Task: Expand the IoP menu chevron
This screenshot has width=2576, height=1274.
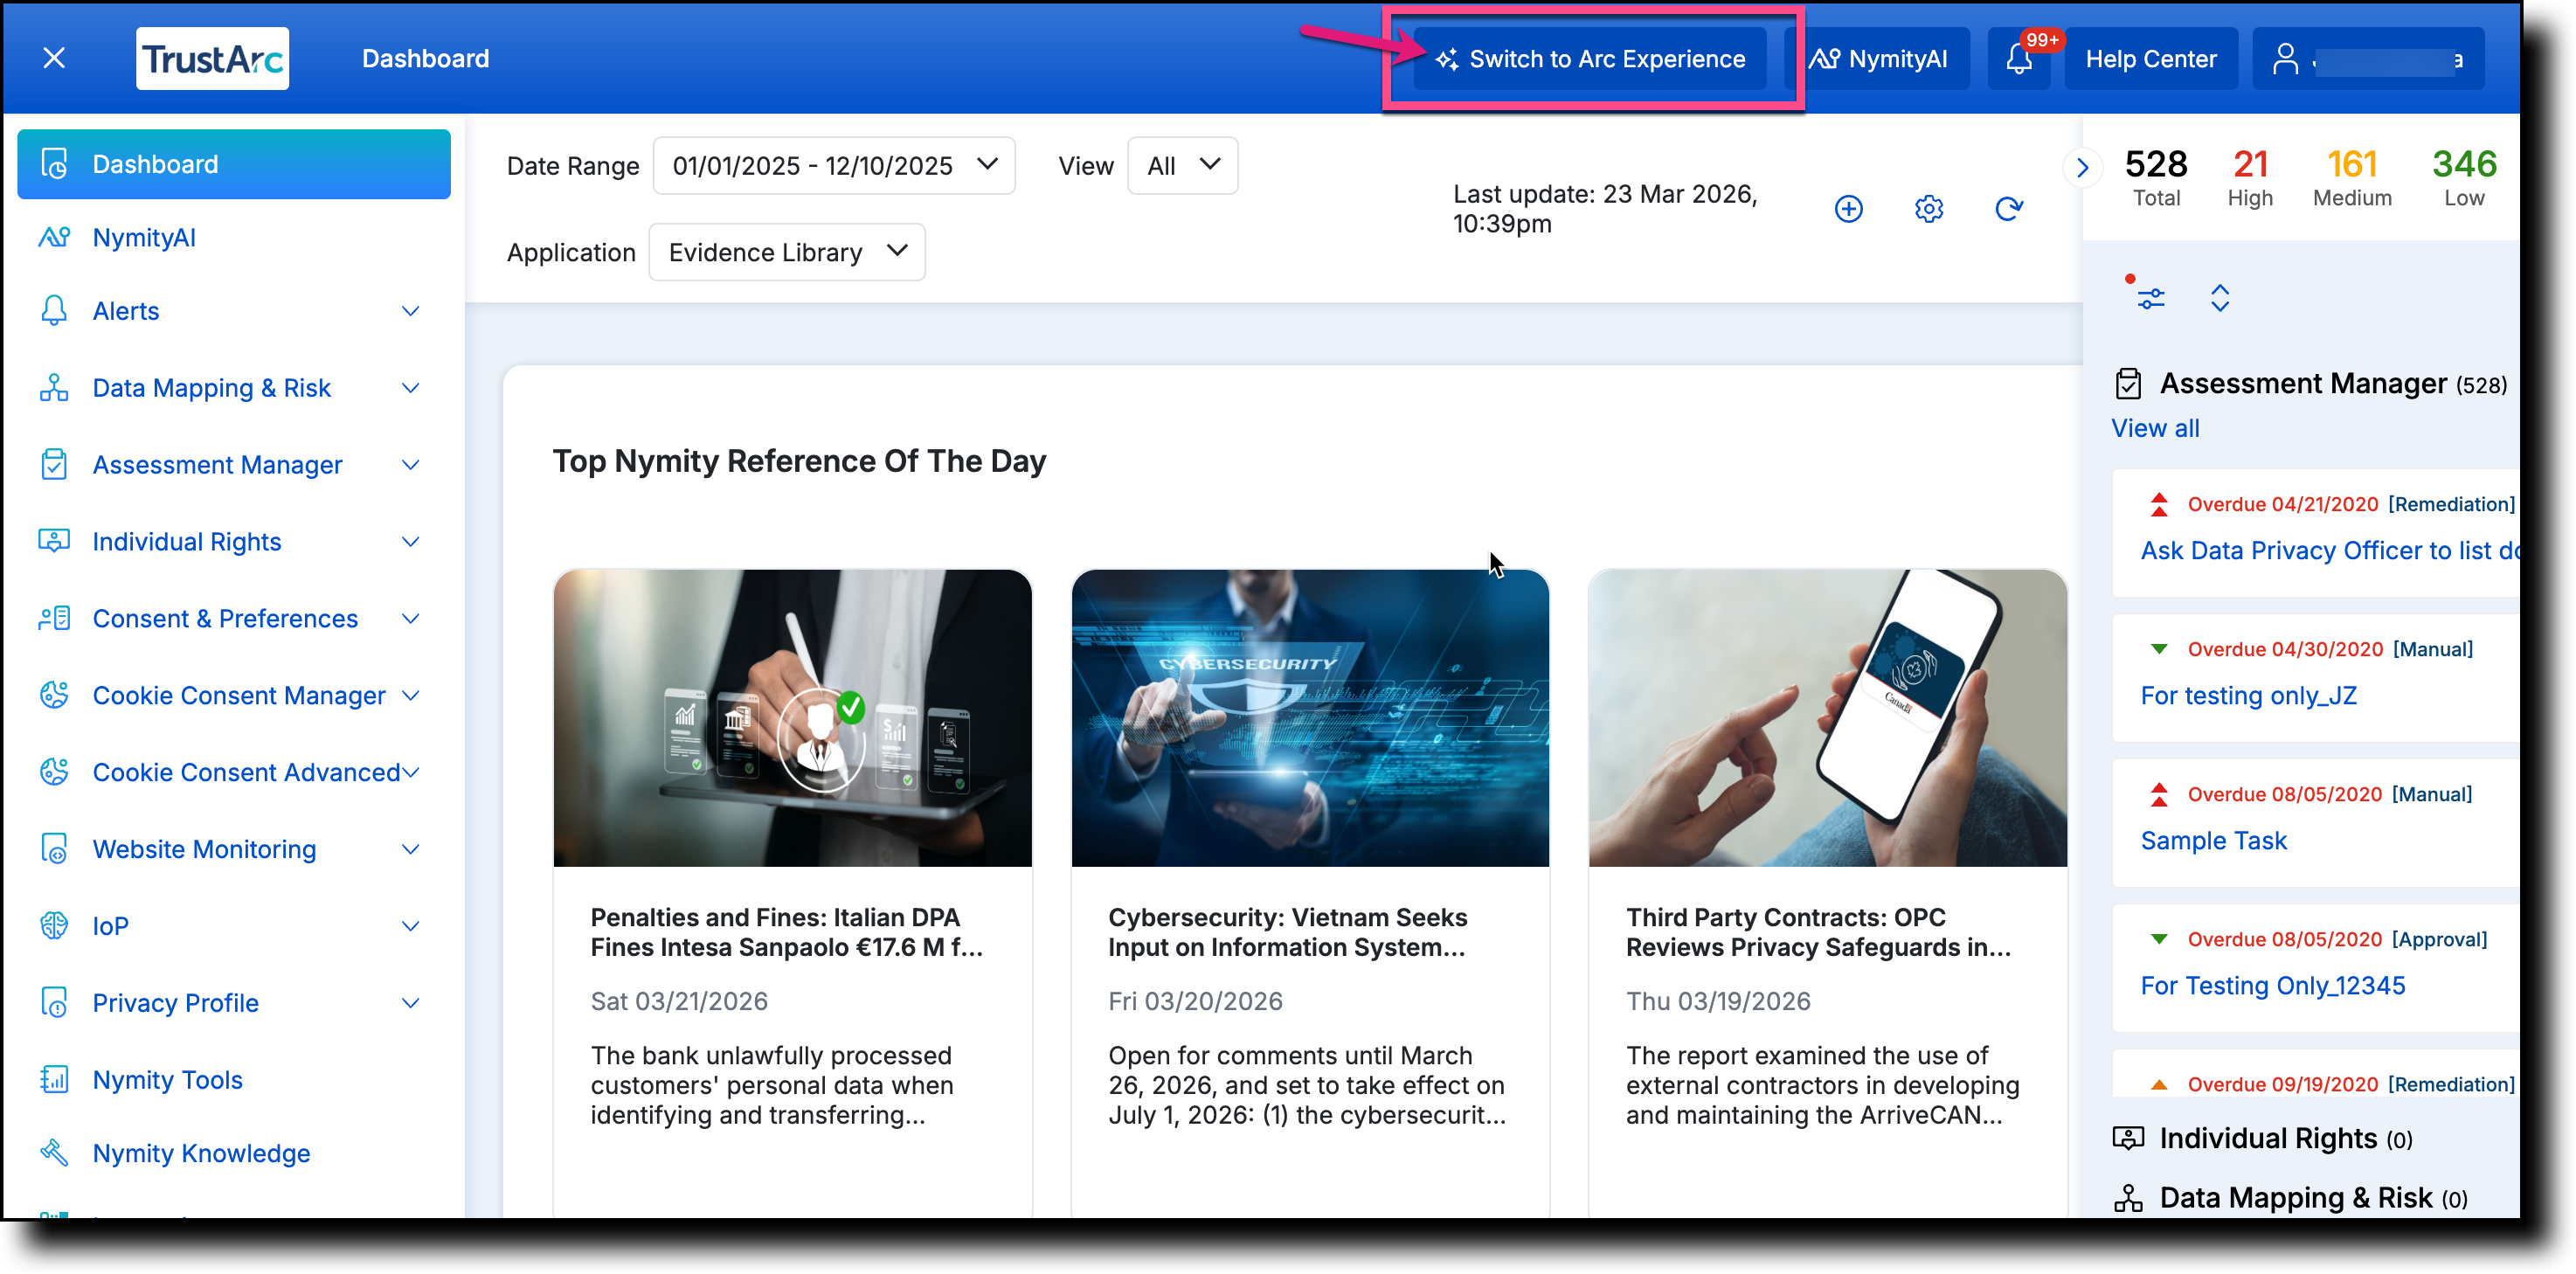Action: pos(410,927)
